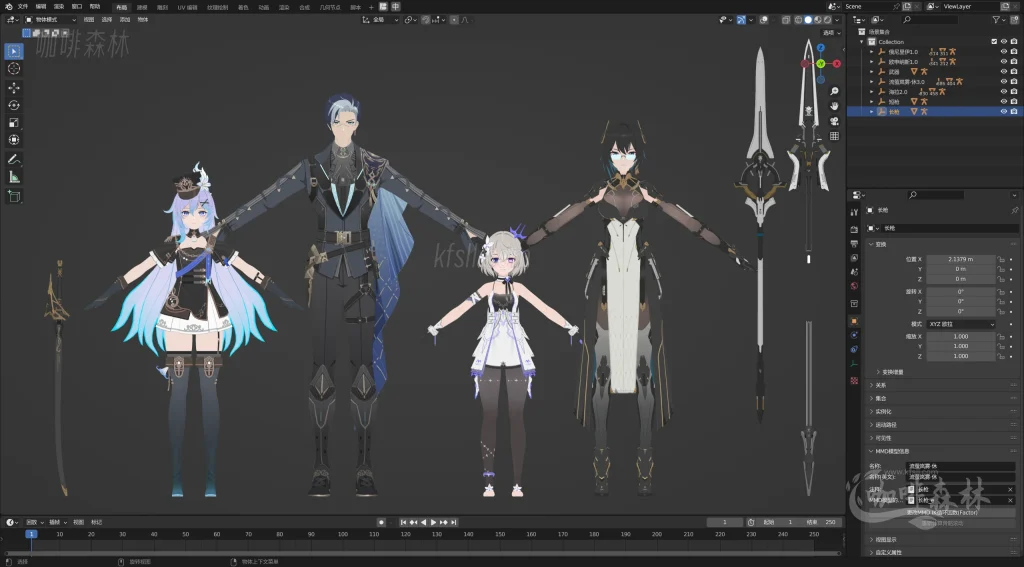1024x567 pixels.
Task: Hide the 长枪 row in outliner viewport
Action: tap(1004, 112)
